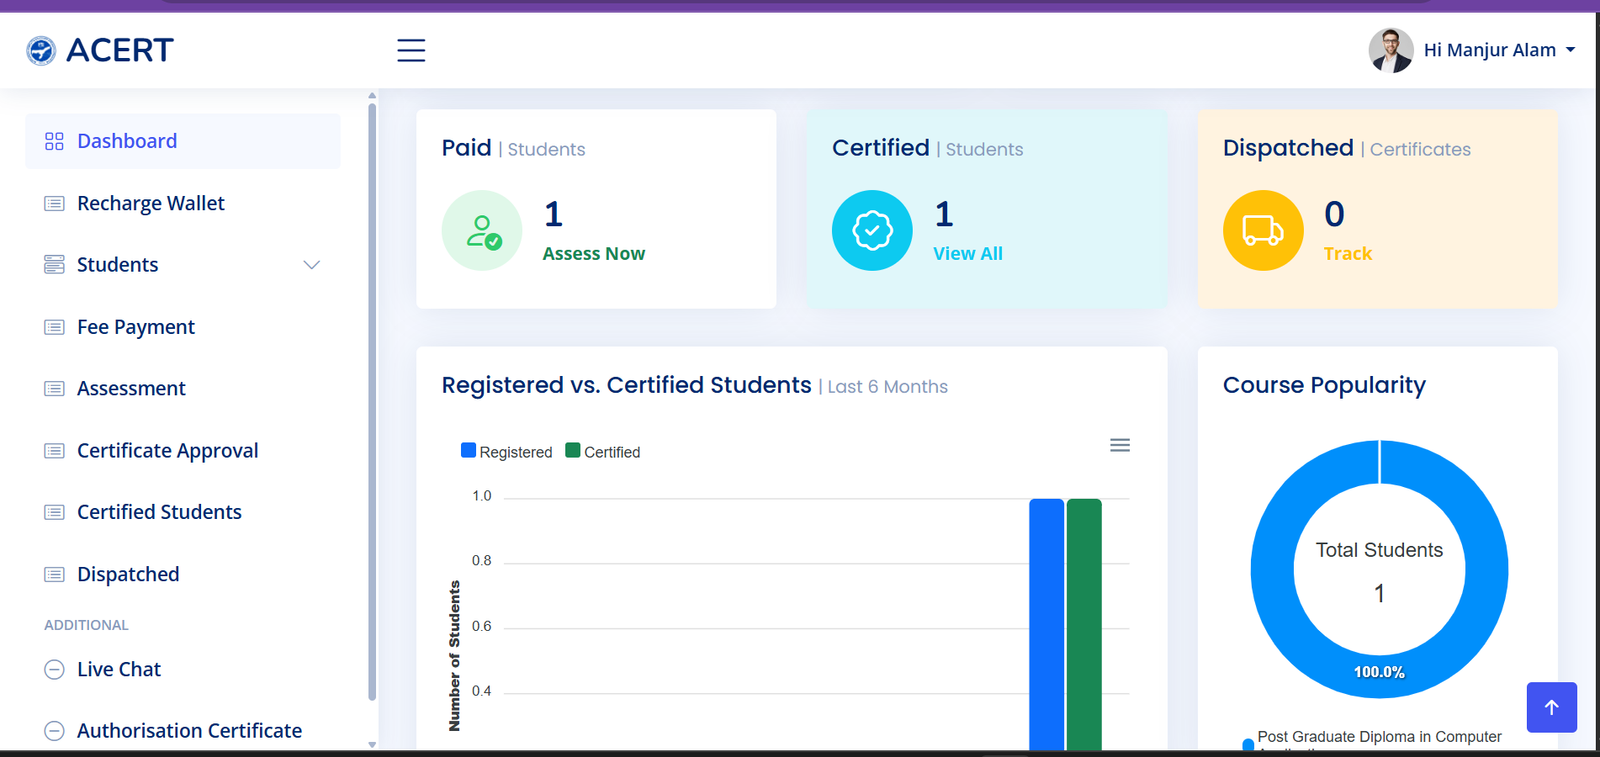Go to Certificate Approval page

tap(167, 451)
